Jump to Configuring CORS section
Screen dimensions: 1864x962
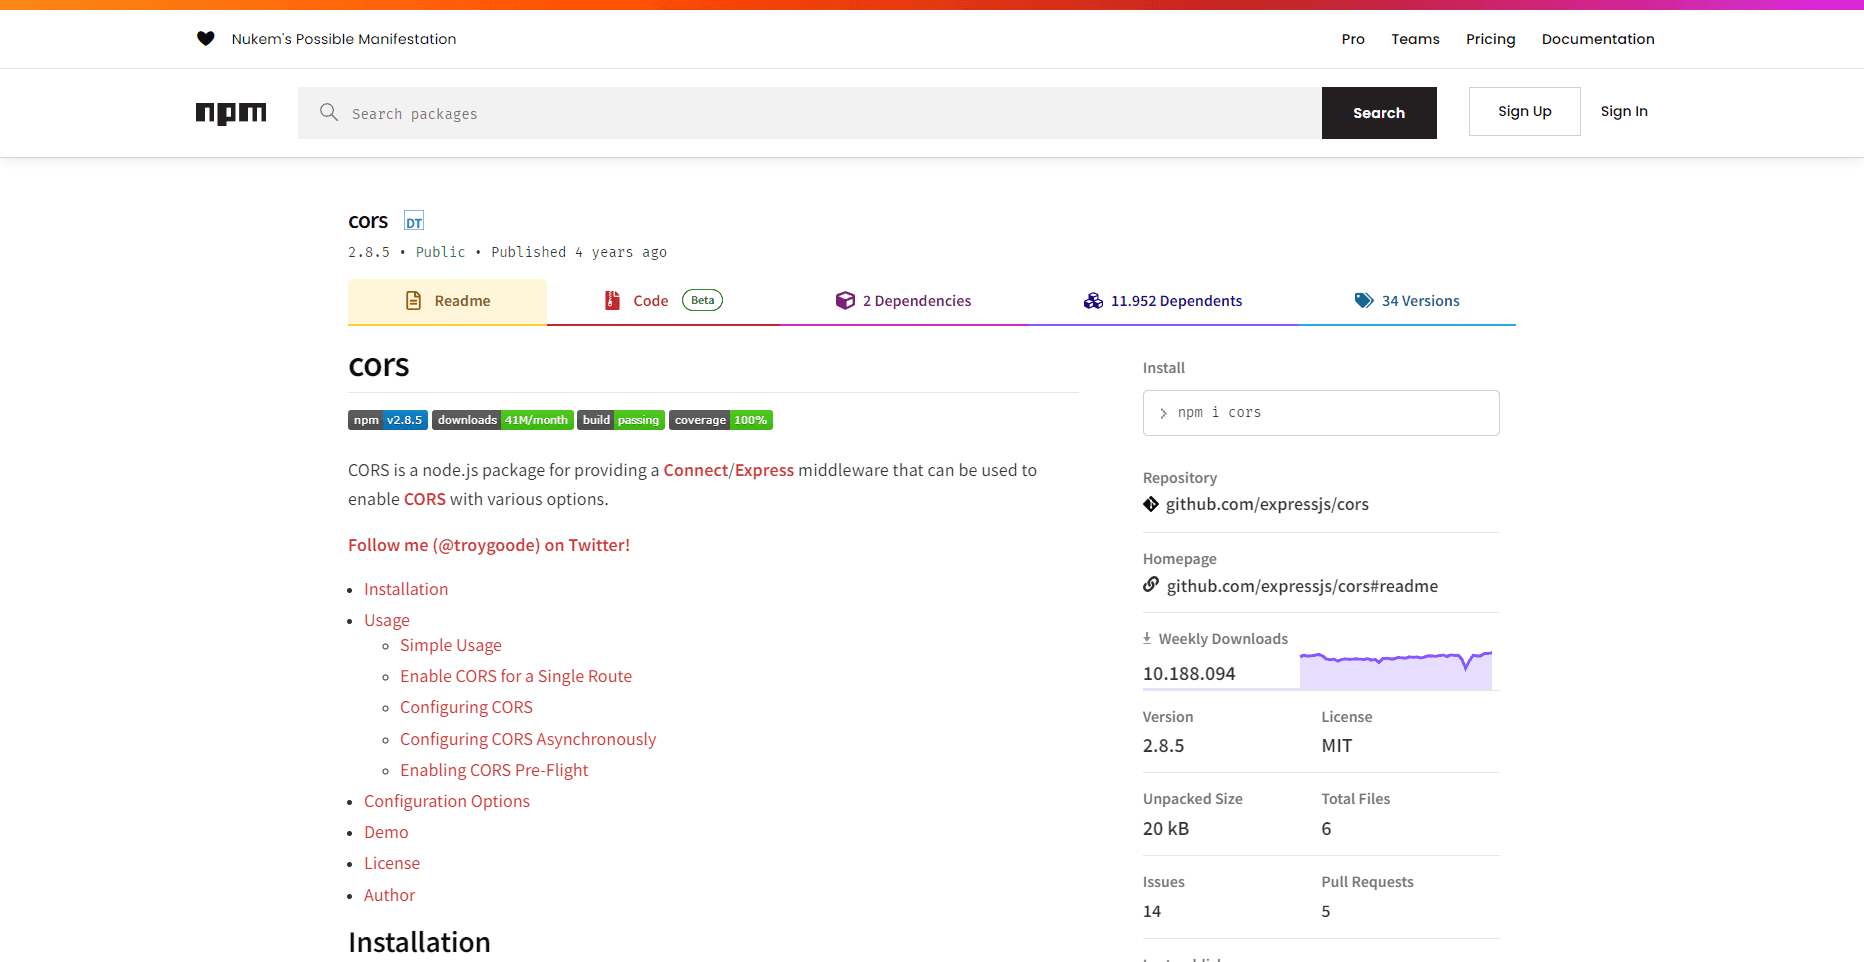click(x=466, y=707)
